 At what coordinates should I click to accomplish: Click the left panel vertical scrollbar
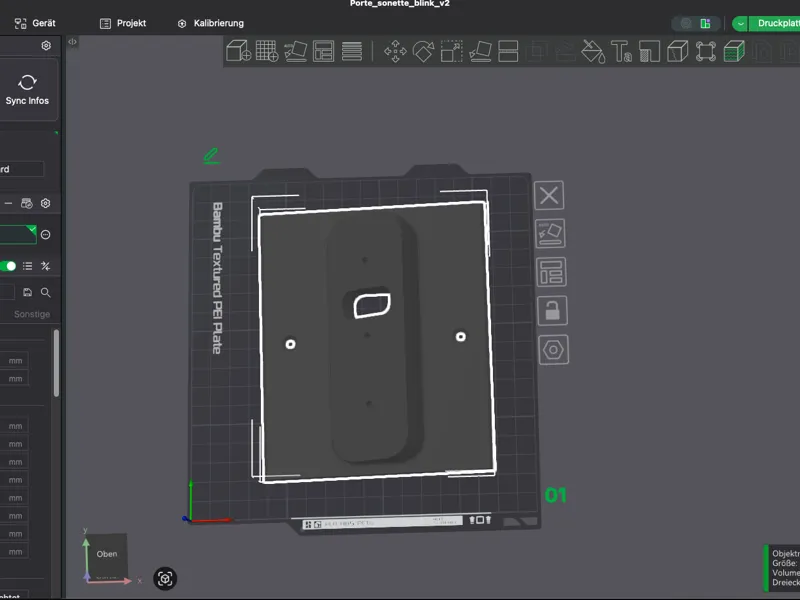pyautogui.click(x=56, y=363)
